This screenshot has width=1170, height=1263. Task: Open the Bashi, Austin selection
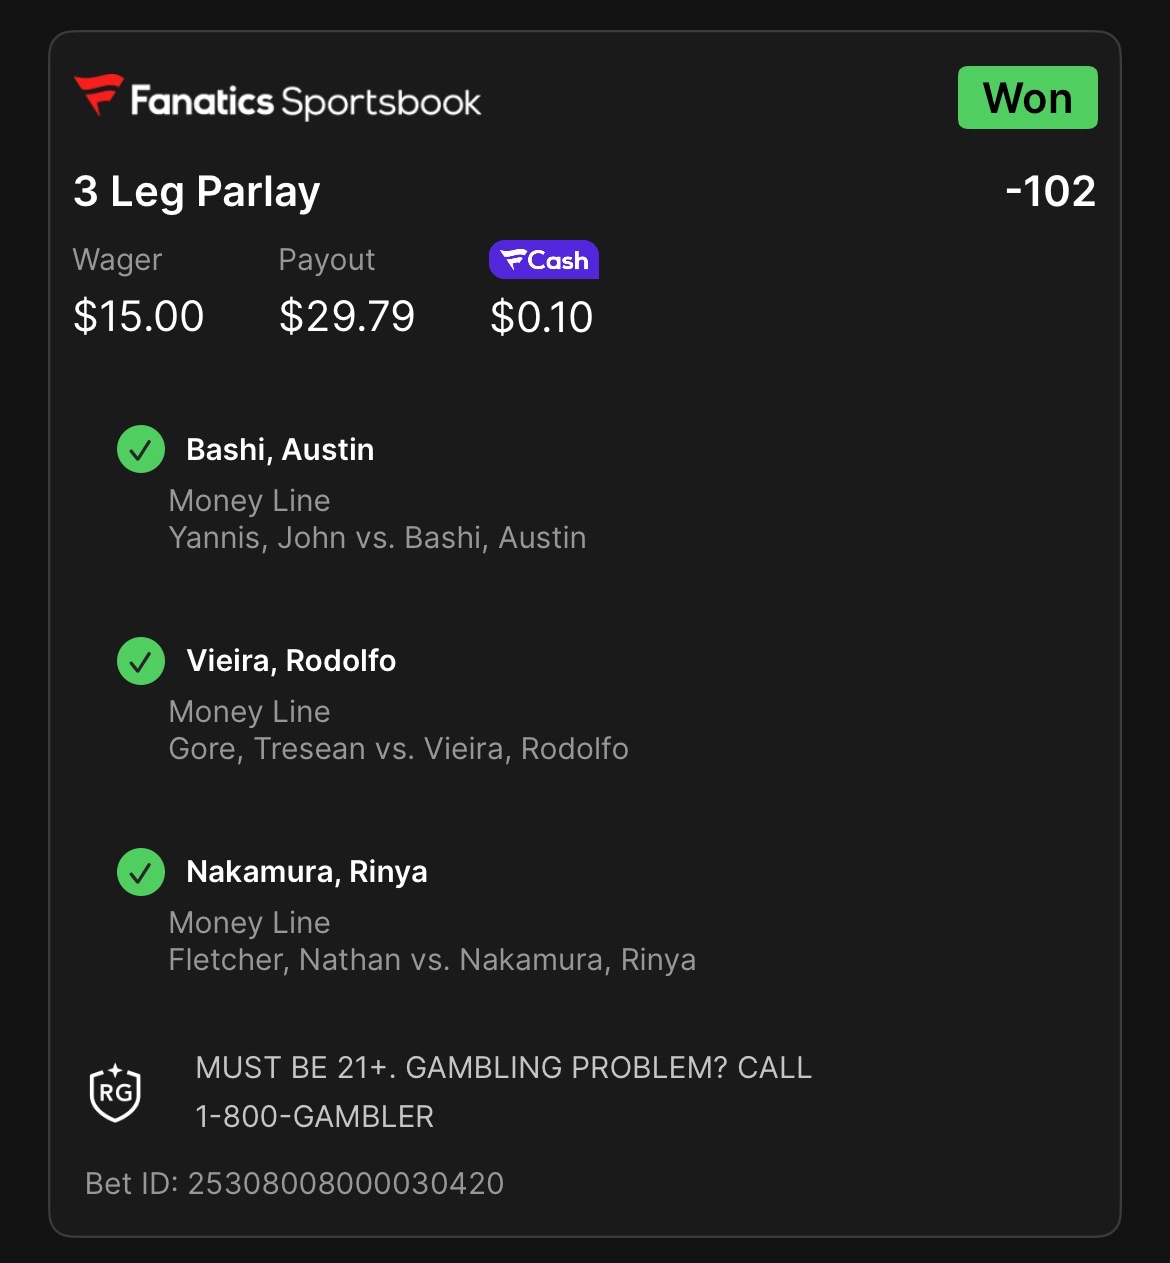(280, 450)
